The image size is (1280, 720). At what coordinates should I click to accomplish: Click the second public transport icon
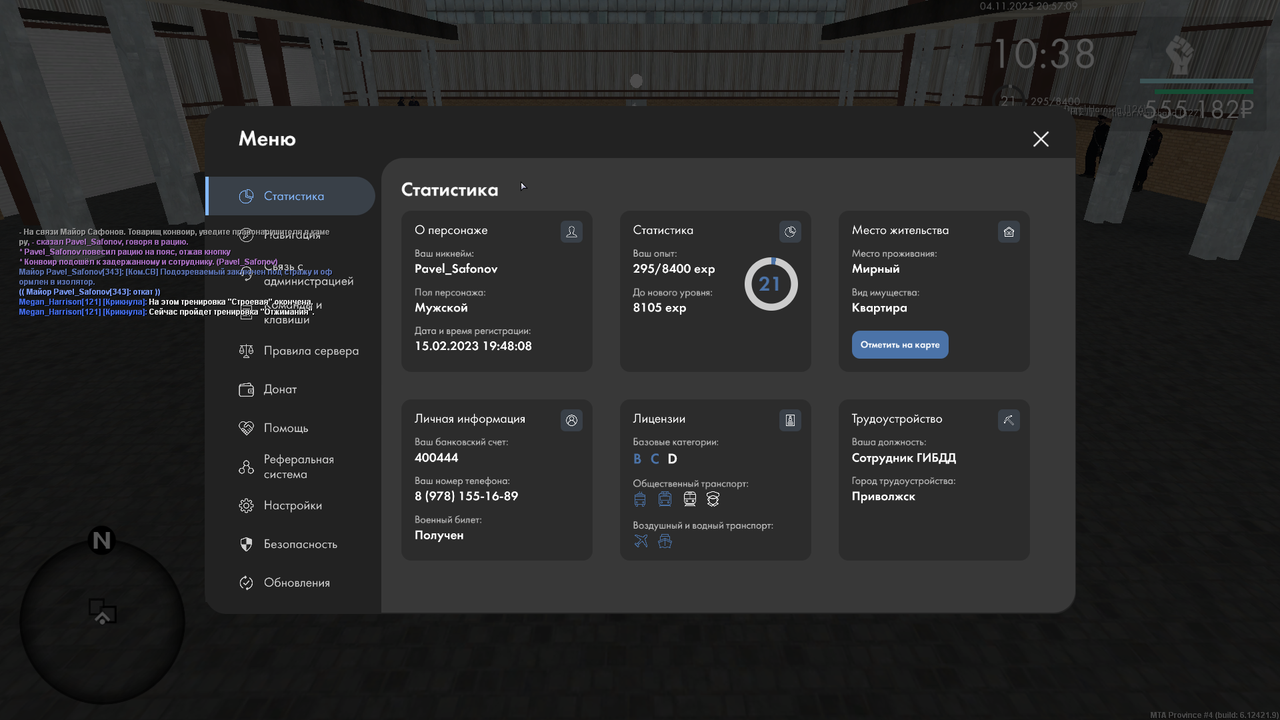665,499
